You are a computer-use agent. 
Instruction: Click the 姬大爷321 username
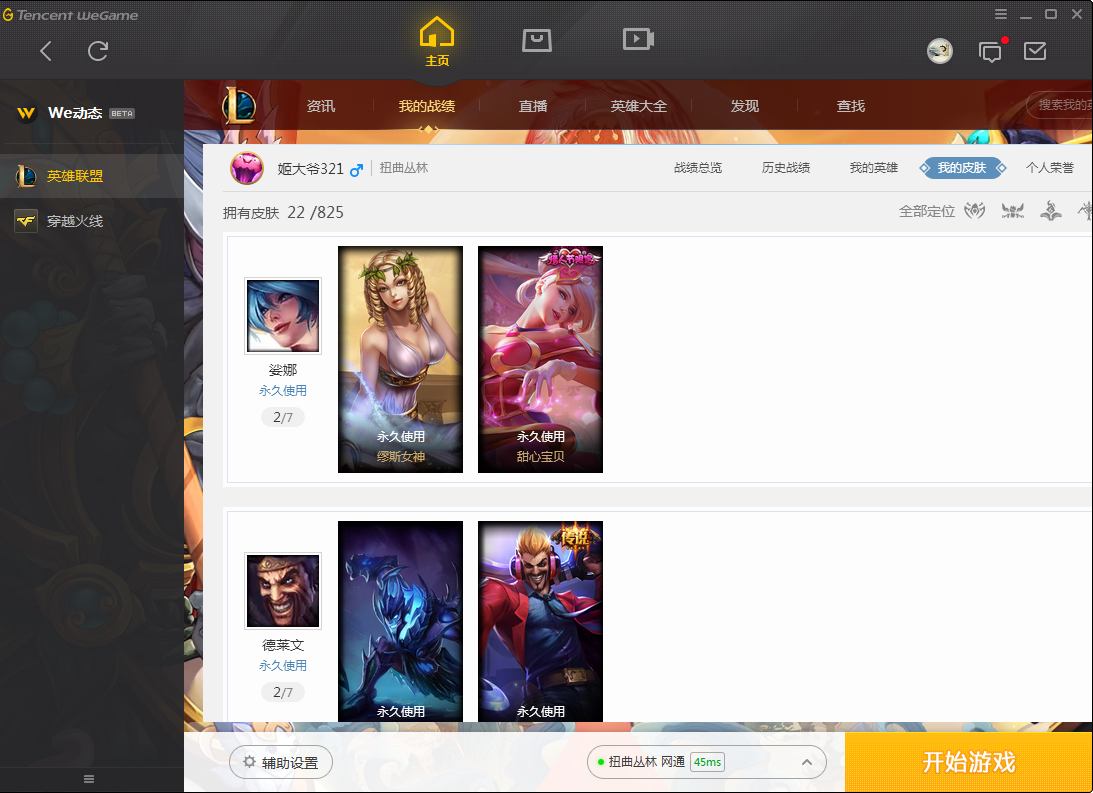coord(310,169)
